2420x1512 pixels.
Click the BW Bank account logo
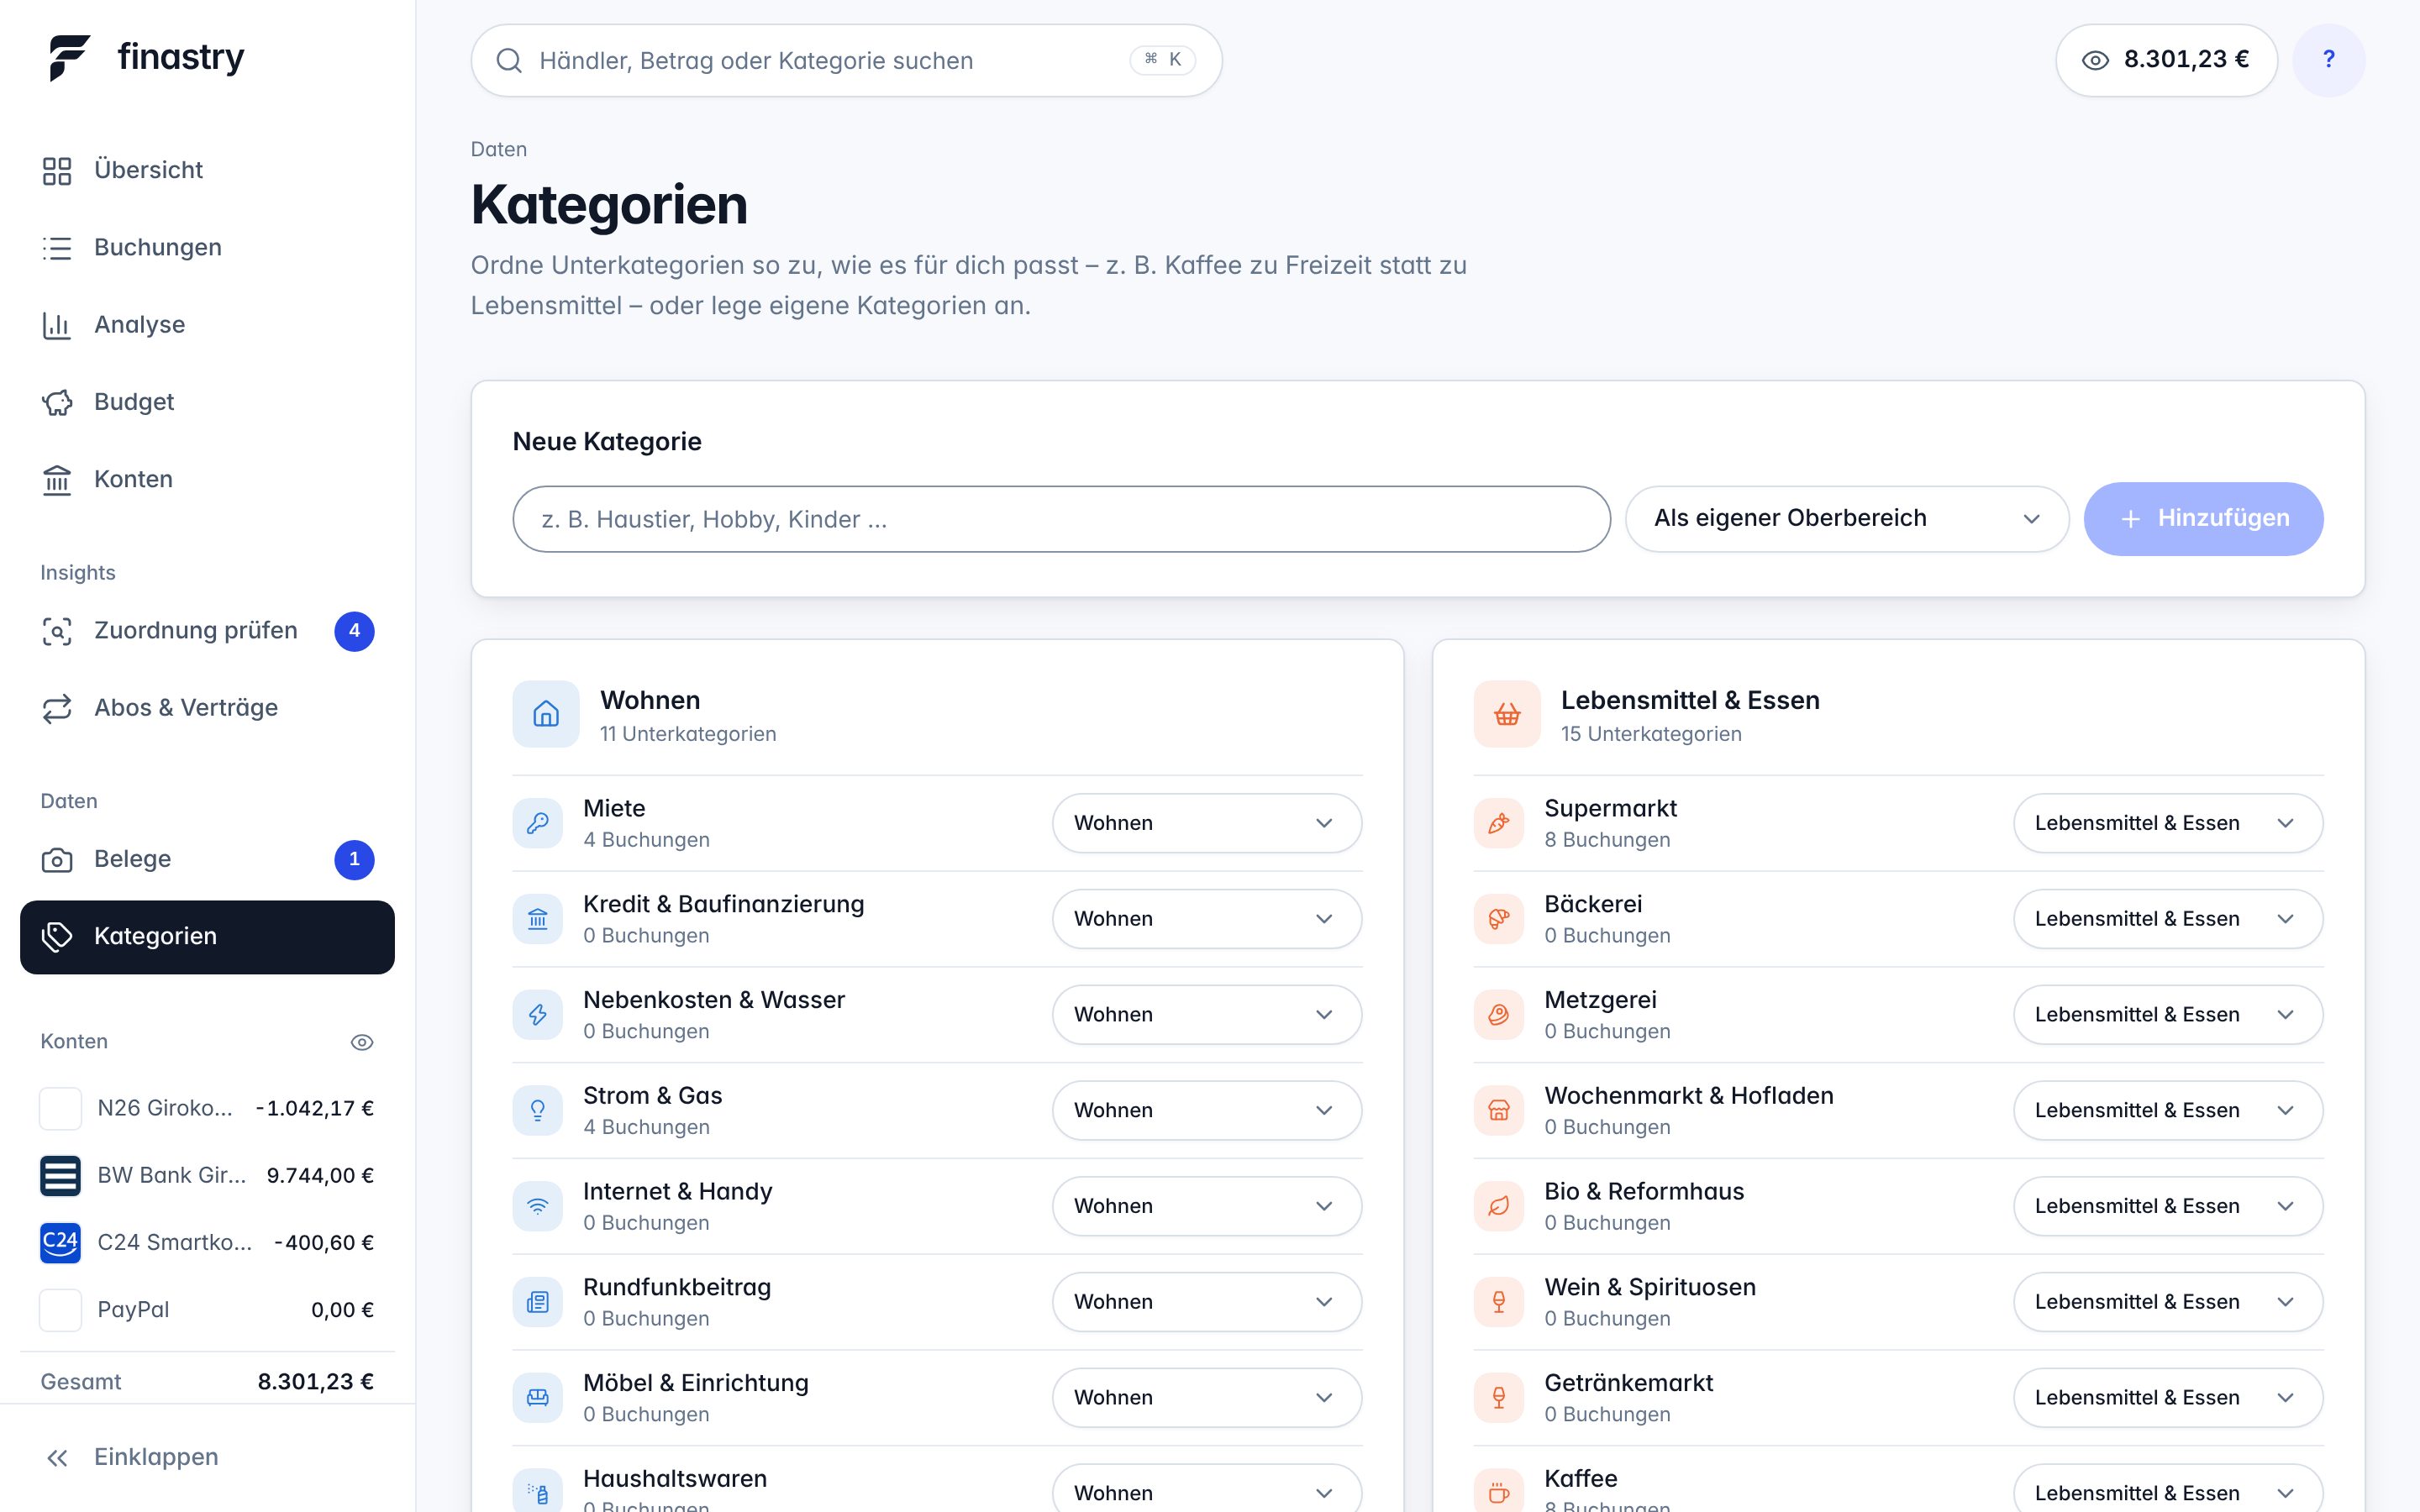pos(60,1175)
